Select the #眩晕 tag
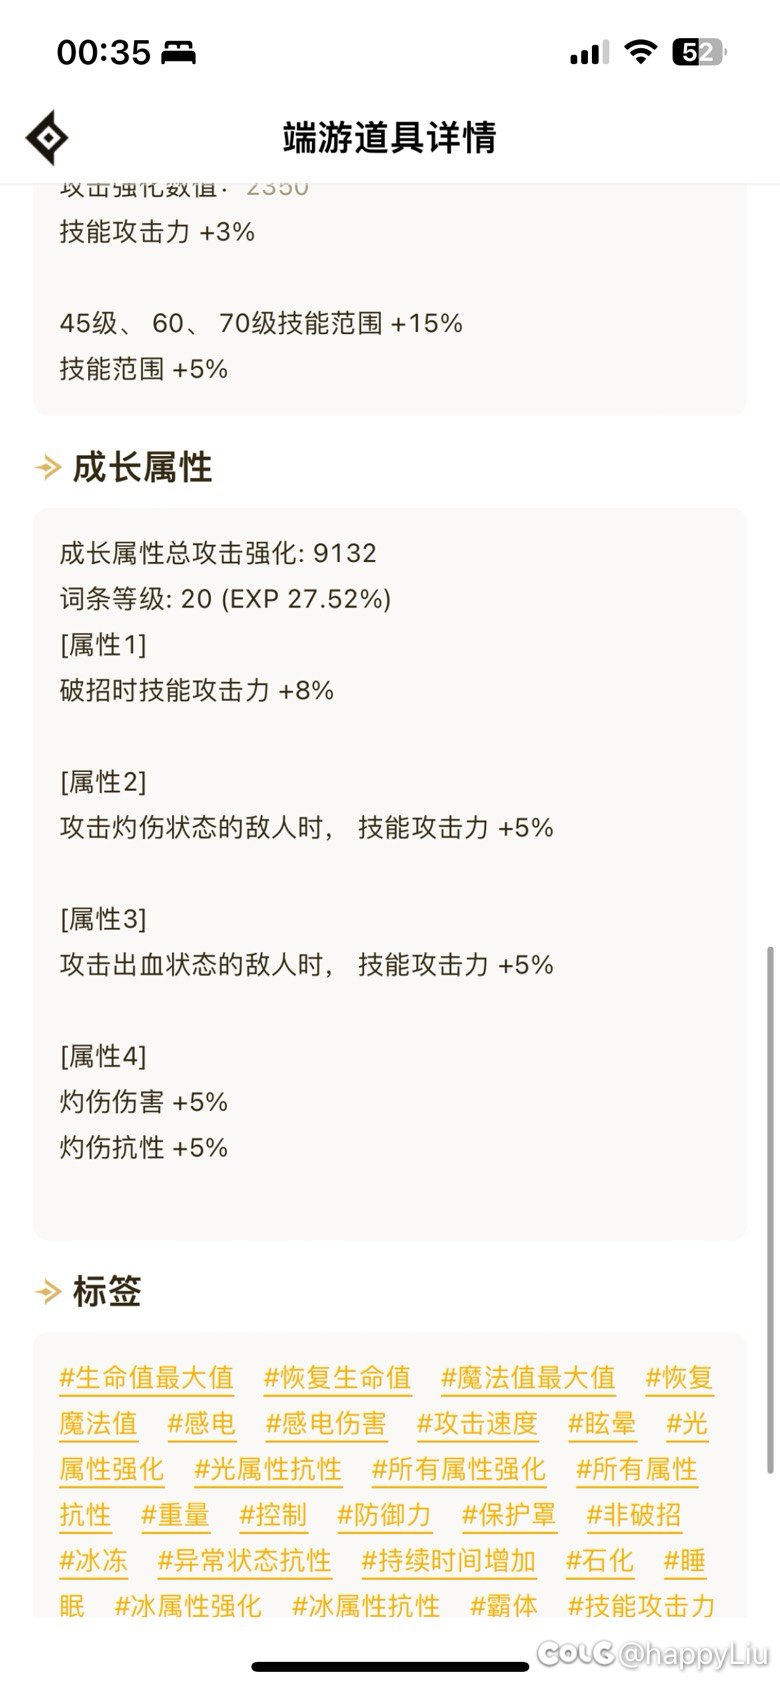780x1688 pixels. (602, 1424)
